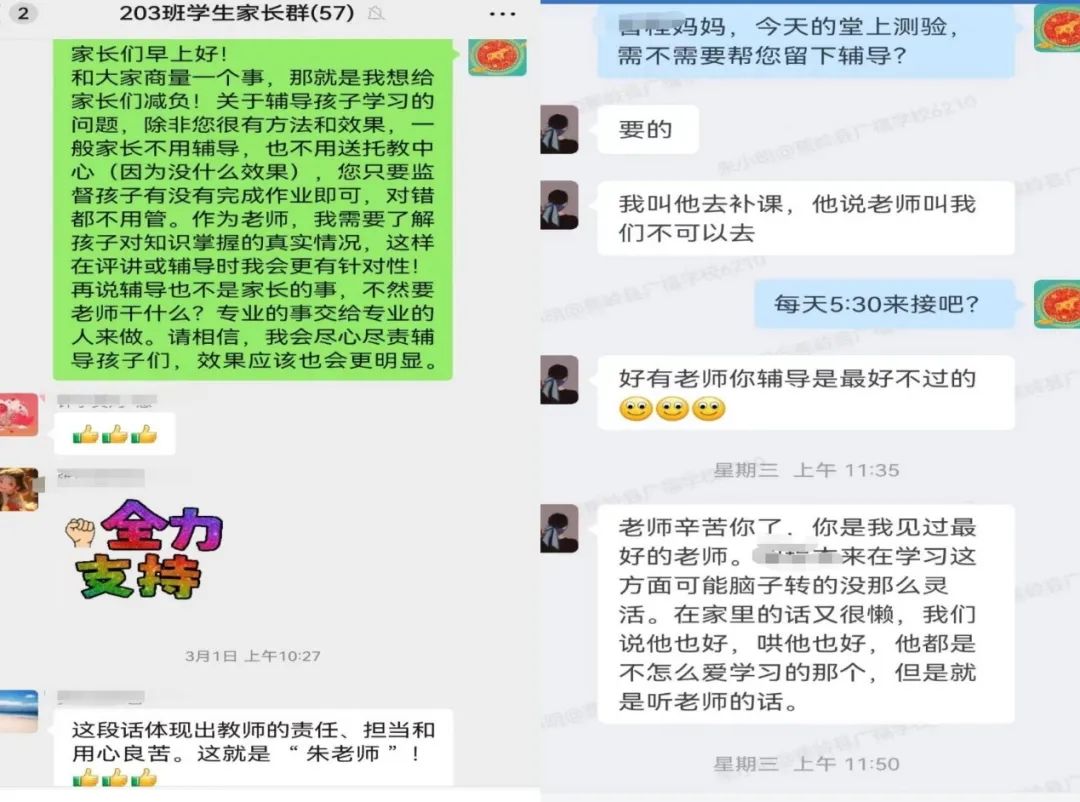Tap teacher avatar beside 每天5:30来接吧 message

coord(1057,304)
